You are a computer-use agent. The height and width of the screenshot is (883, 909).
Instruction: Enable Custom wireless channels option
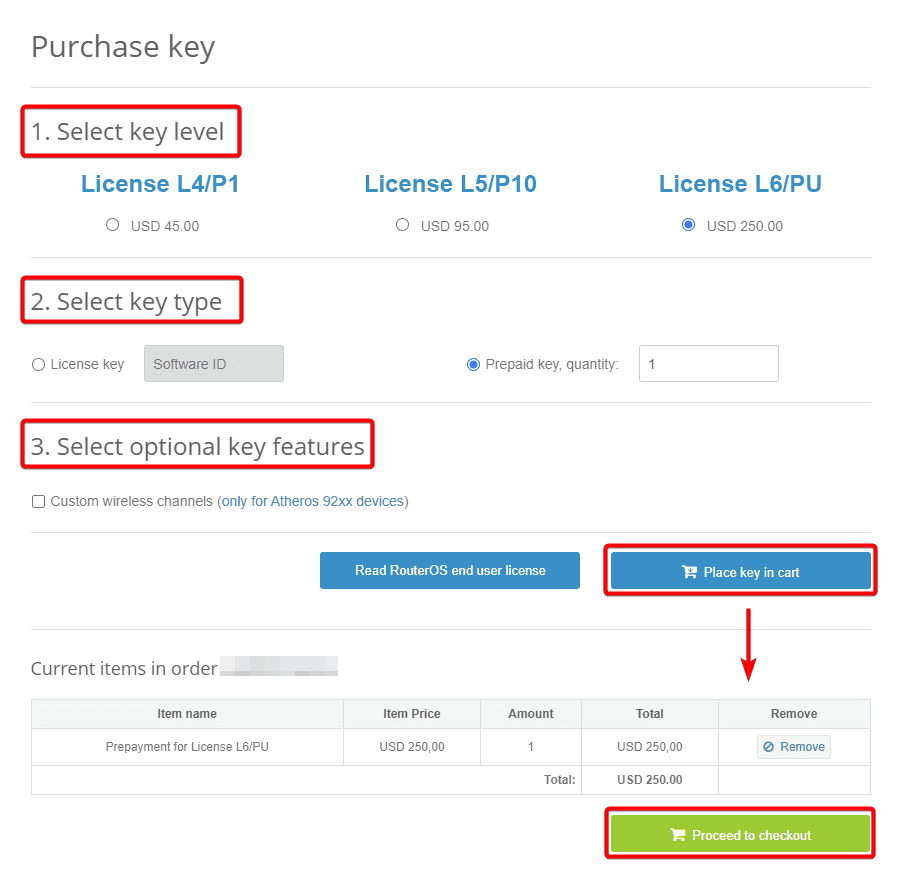tap(38, 501)
